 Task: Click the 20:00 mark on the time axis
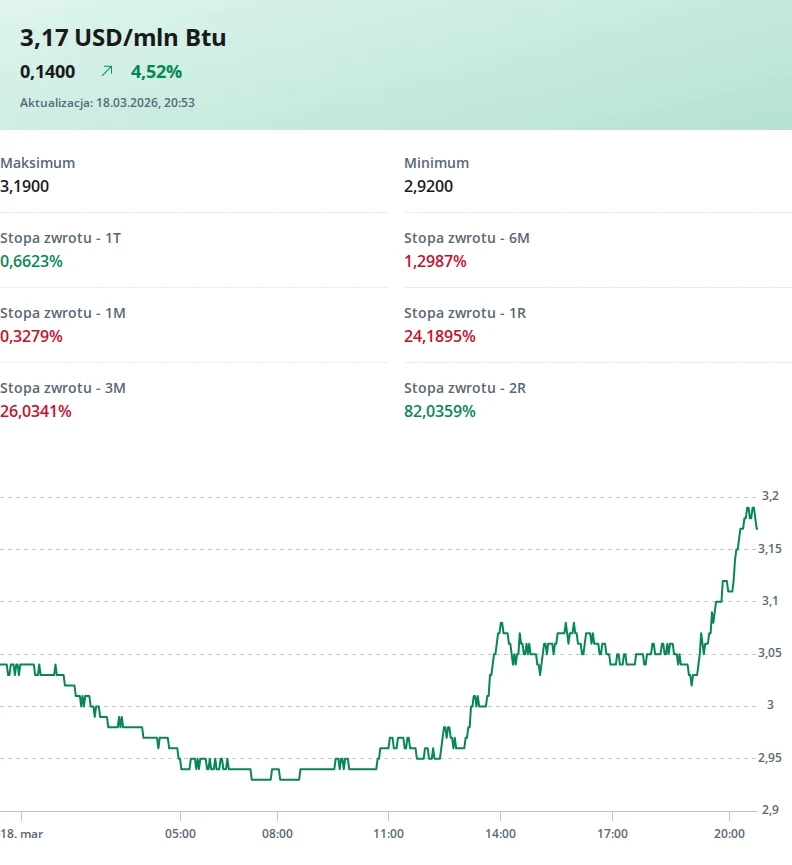(x=729, y=833)
